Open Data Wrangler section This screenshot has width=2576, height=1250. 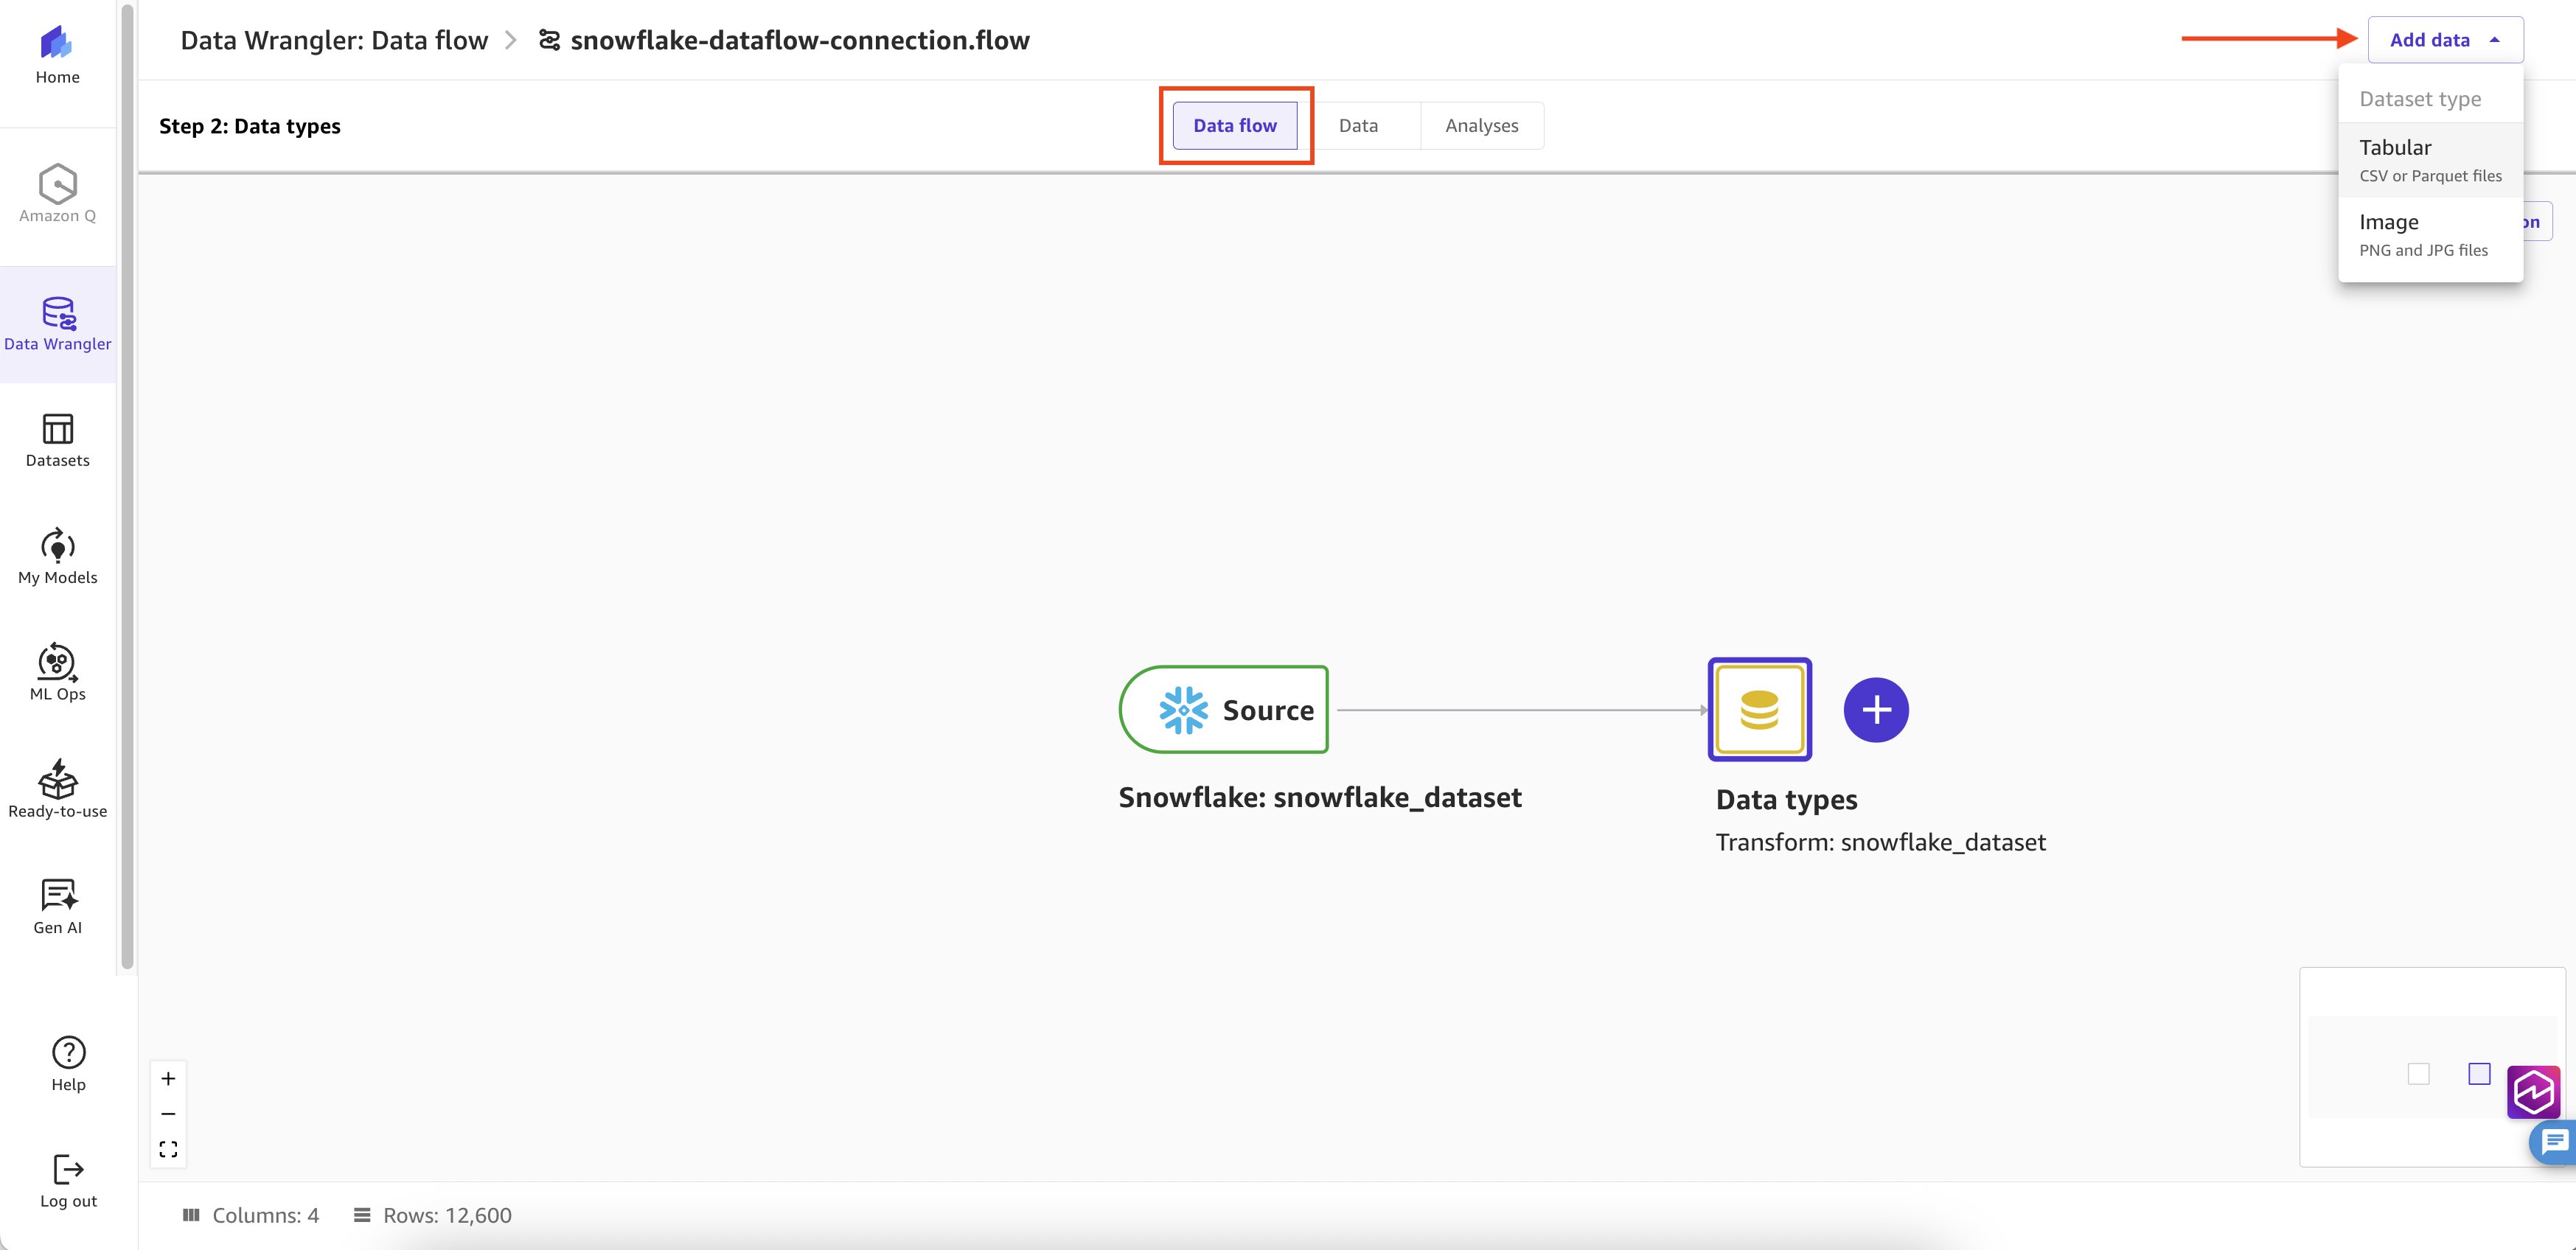click(x=57, y=324)
